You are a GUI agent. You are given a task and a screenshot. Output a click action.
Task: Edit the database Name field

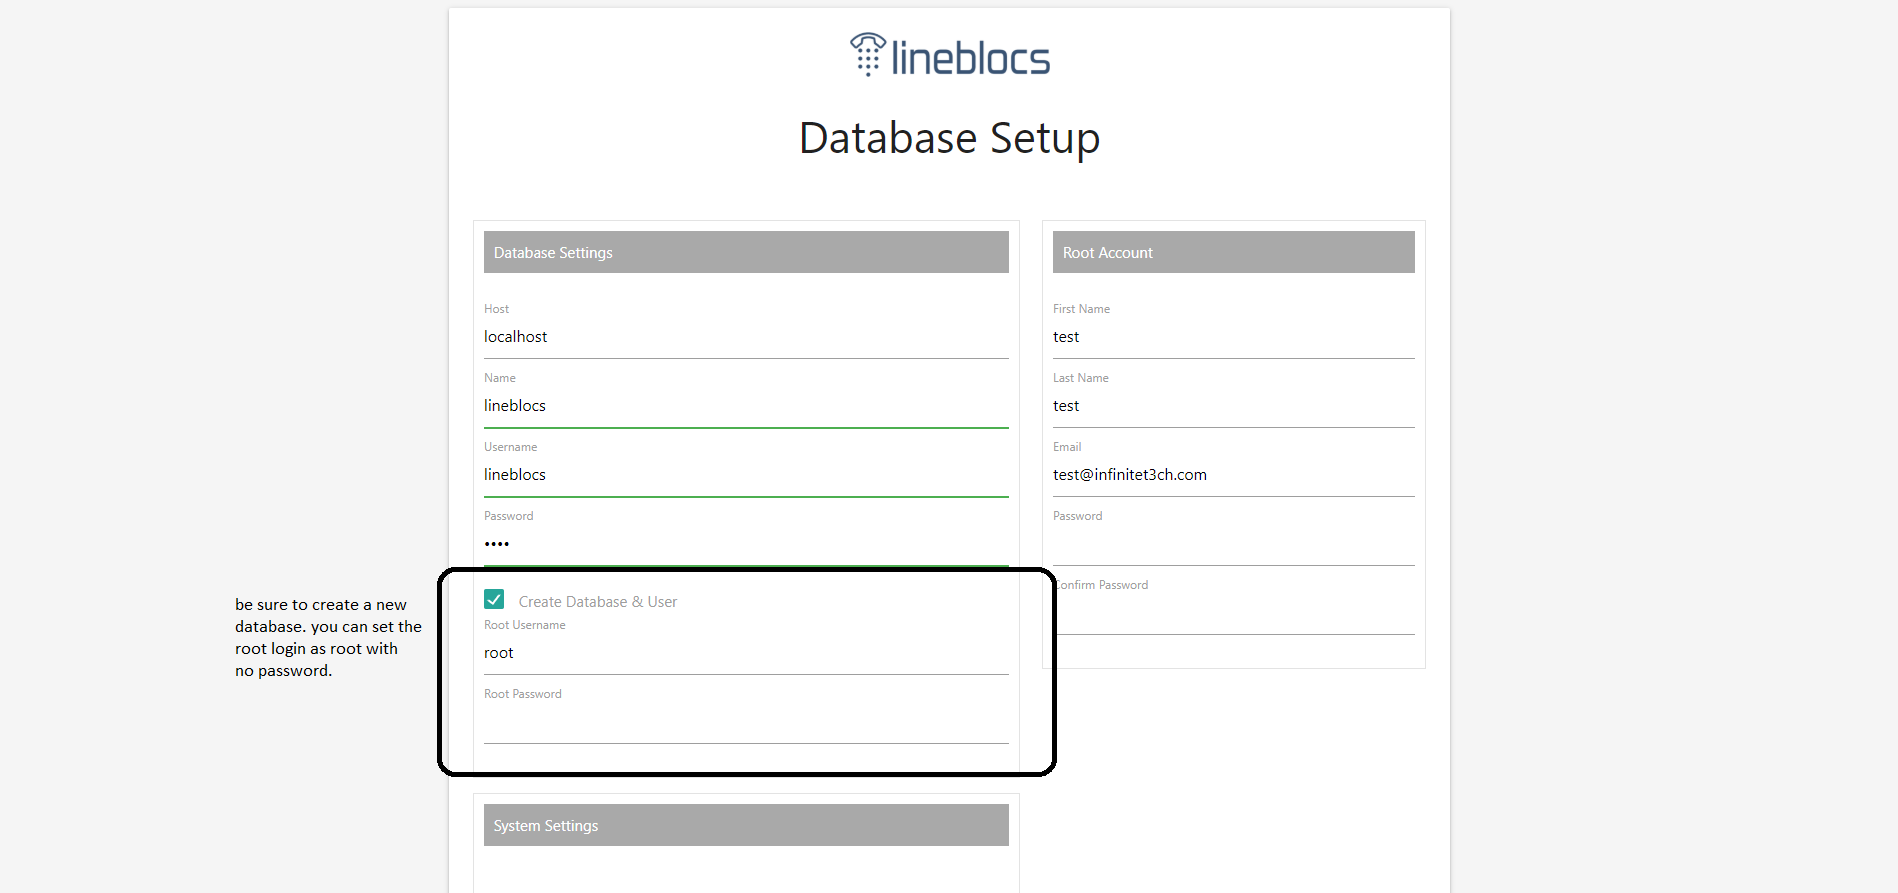(x=746, y=406)
